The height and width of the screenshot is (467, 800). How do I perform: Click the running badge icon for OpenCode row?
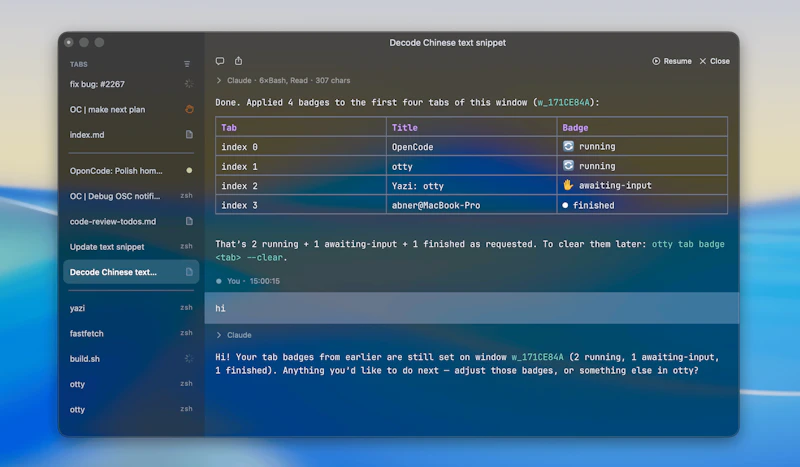(x=568, y=146)
